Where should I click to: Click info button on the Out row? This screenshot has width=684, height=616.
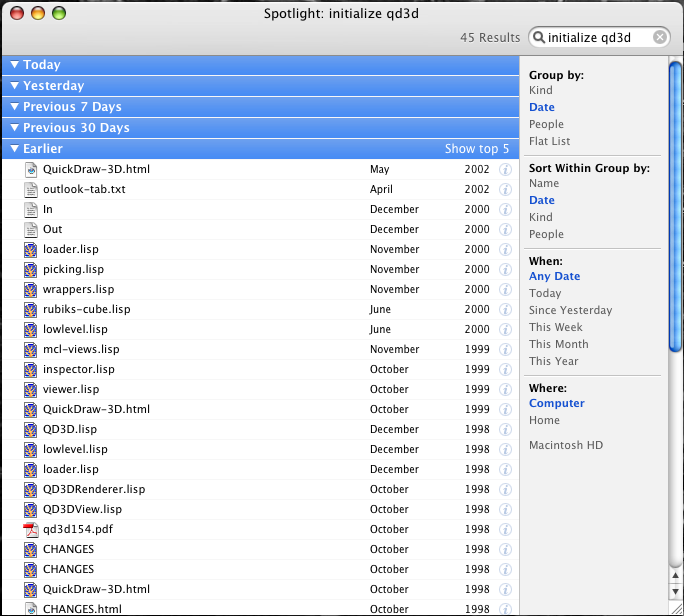point(505,229)
